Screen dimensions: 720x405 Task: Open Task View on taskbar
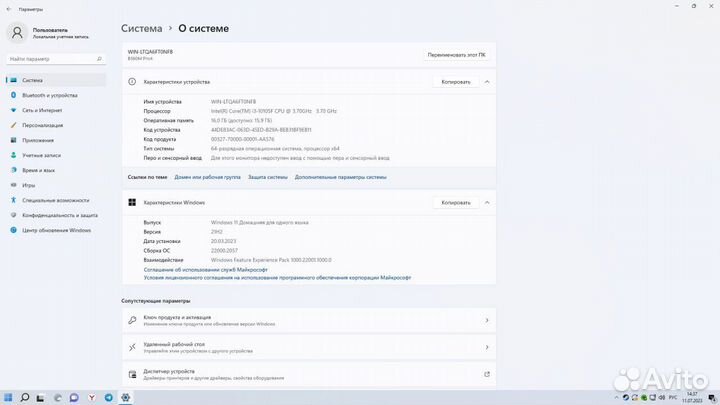click(40, 398)
